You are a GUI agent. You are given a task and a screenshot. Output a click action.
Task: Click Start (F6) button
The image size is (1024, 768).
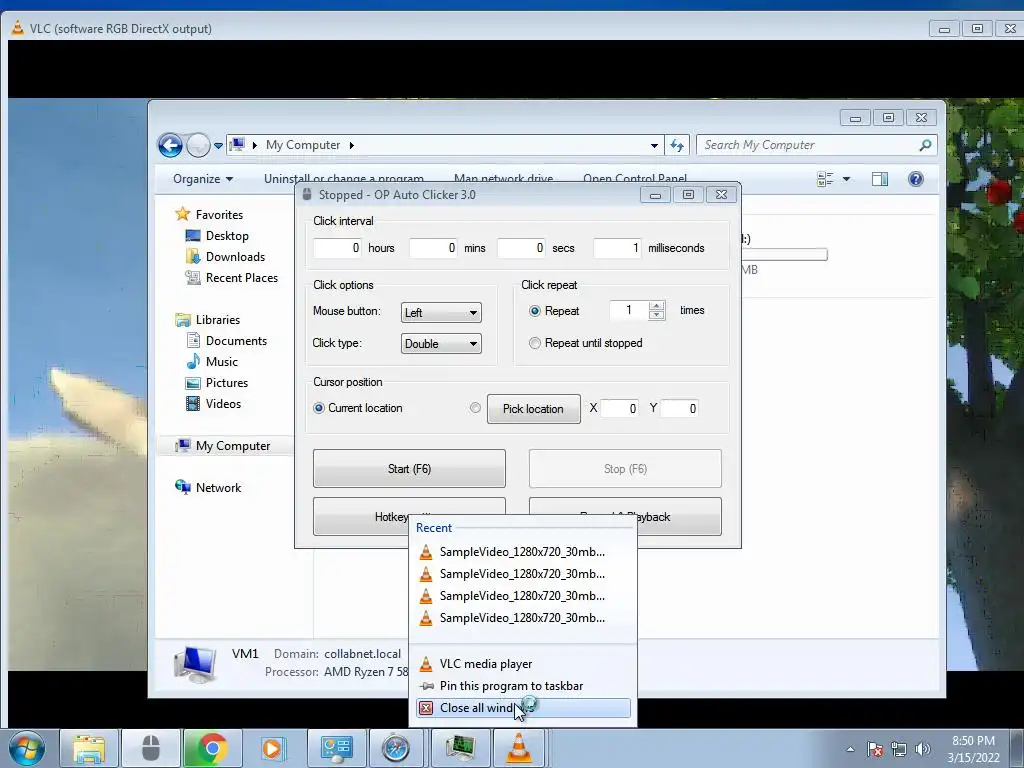pos(409,469)
